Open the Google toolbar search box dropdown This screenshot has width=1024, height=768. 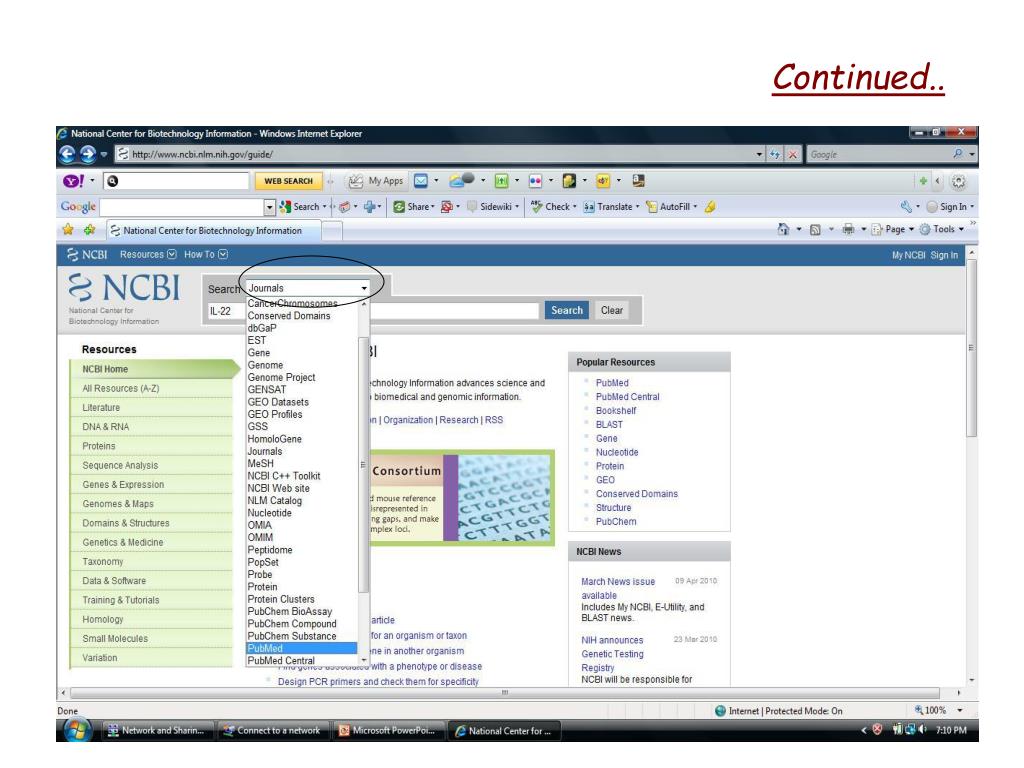point(270,207)
